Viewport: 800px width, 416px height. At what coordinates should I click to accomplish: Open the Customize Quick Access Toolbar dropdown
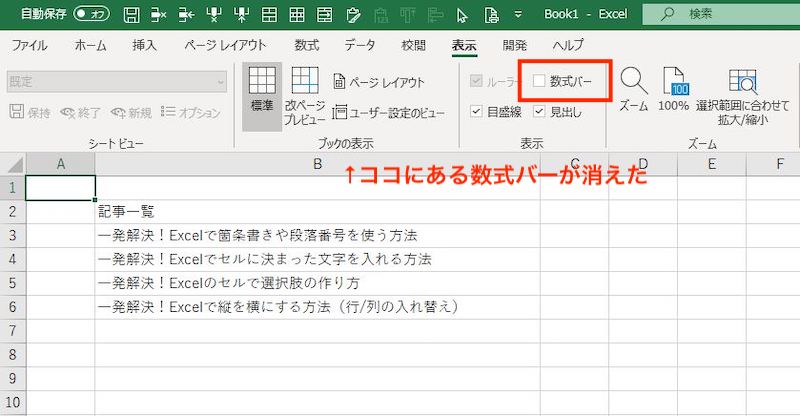pos(518,14)
